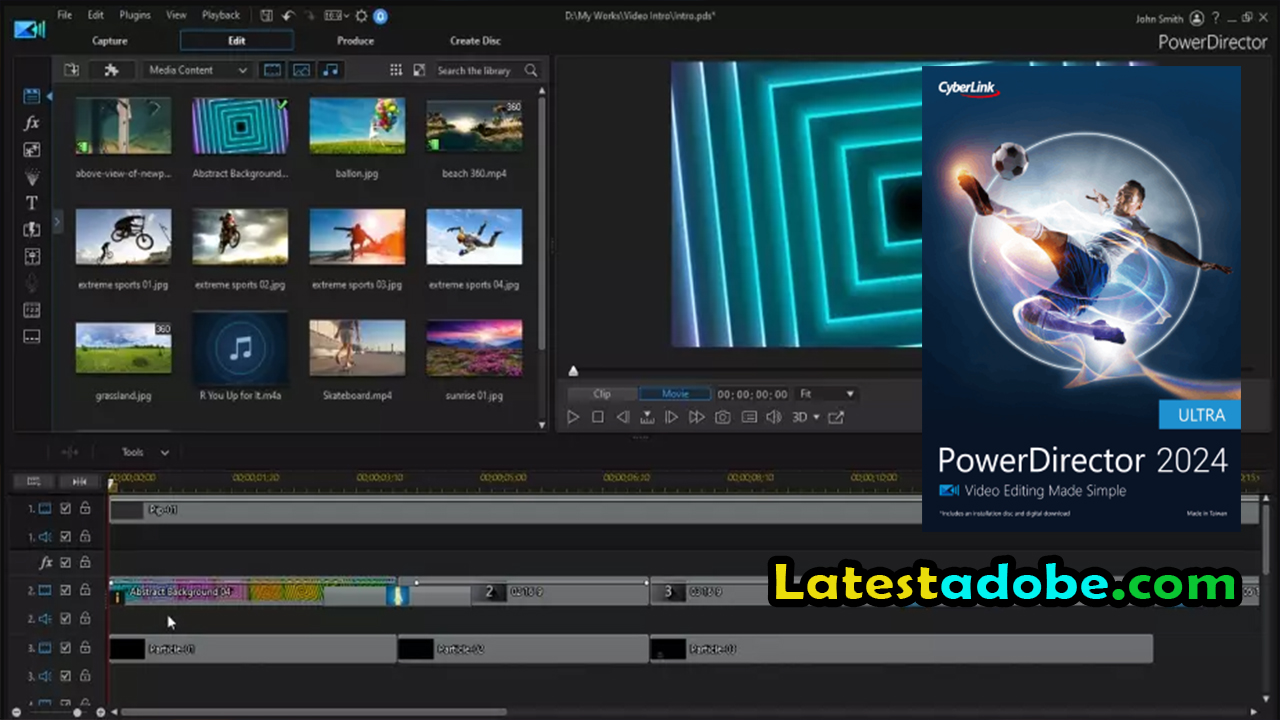Image resolution: width=1280 pixels, height=720 pixels.
Task: Disable the fx track checkbox
Action: [65, 563]
